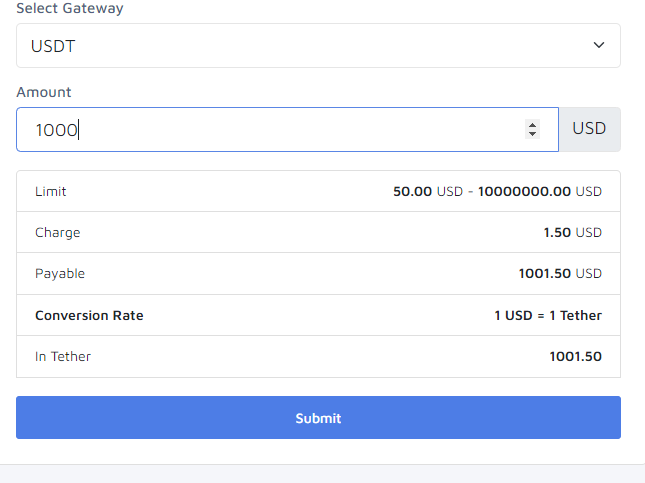
Task: Submit the deposit form
Action: click(318, 418)
